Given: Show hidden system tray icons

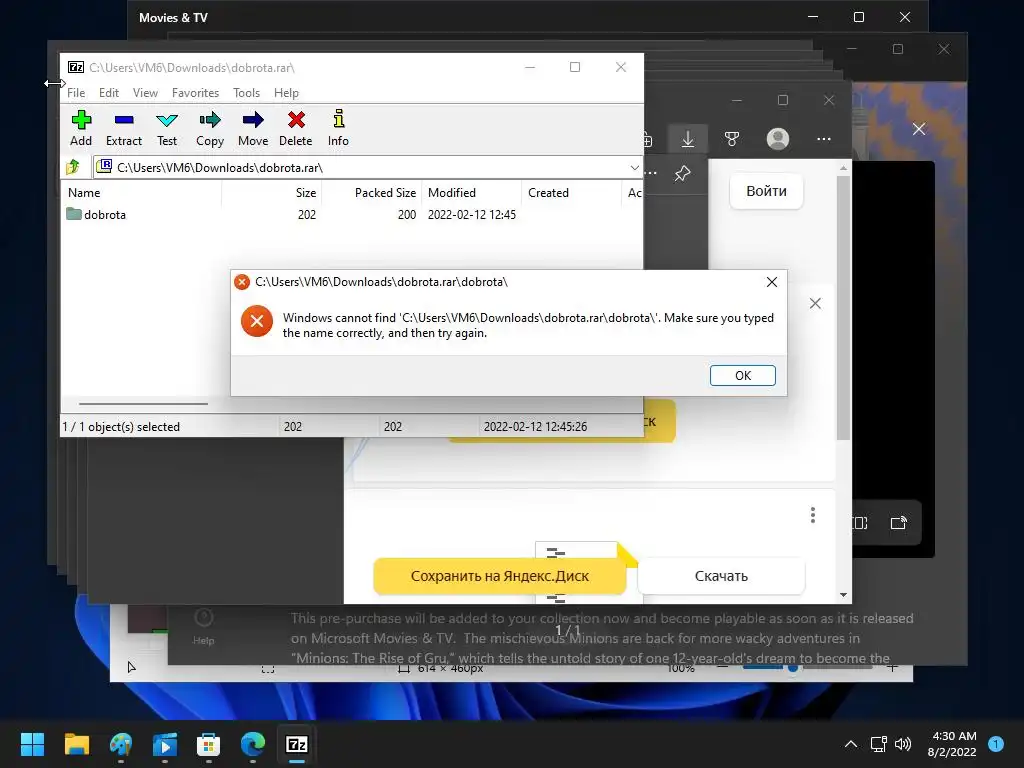Looking at the screenshot, I should point(850,744).
